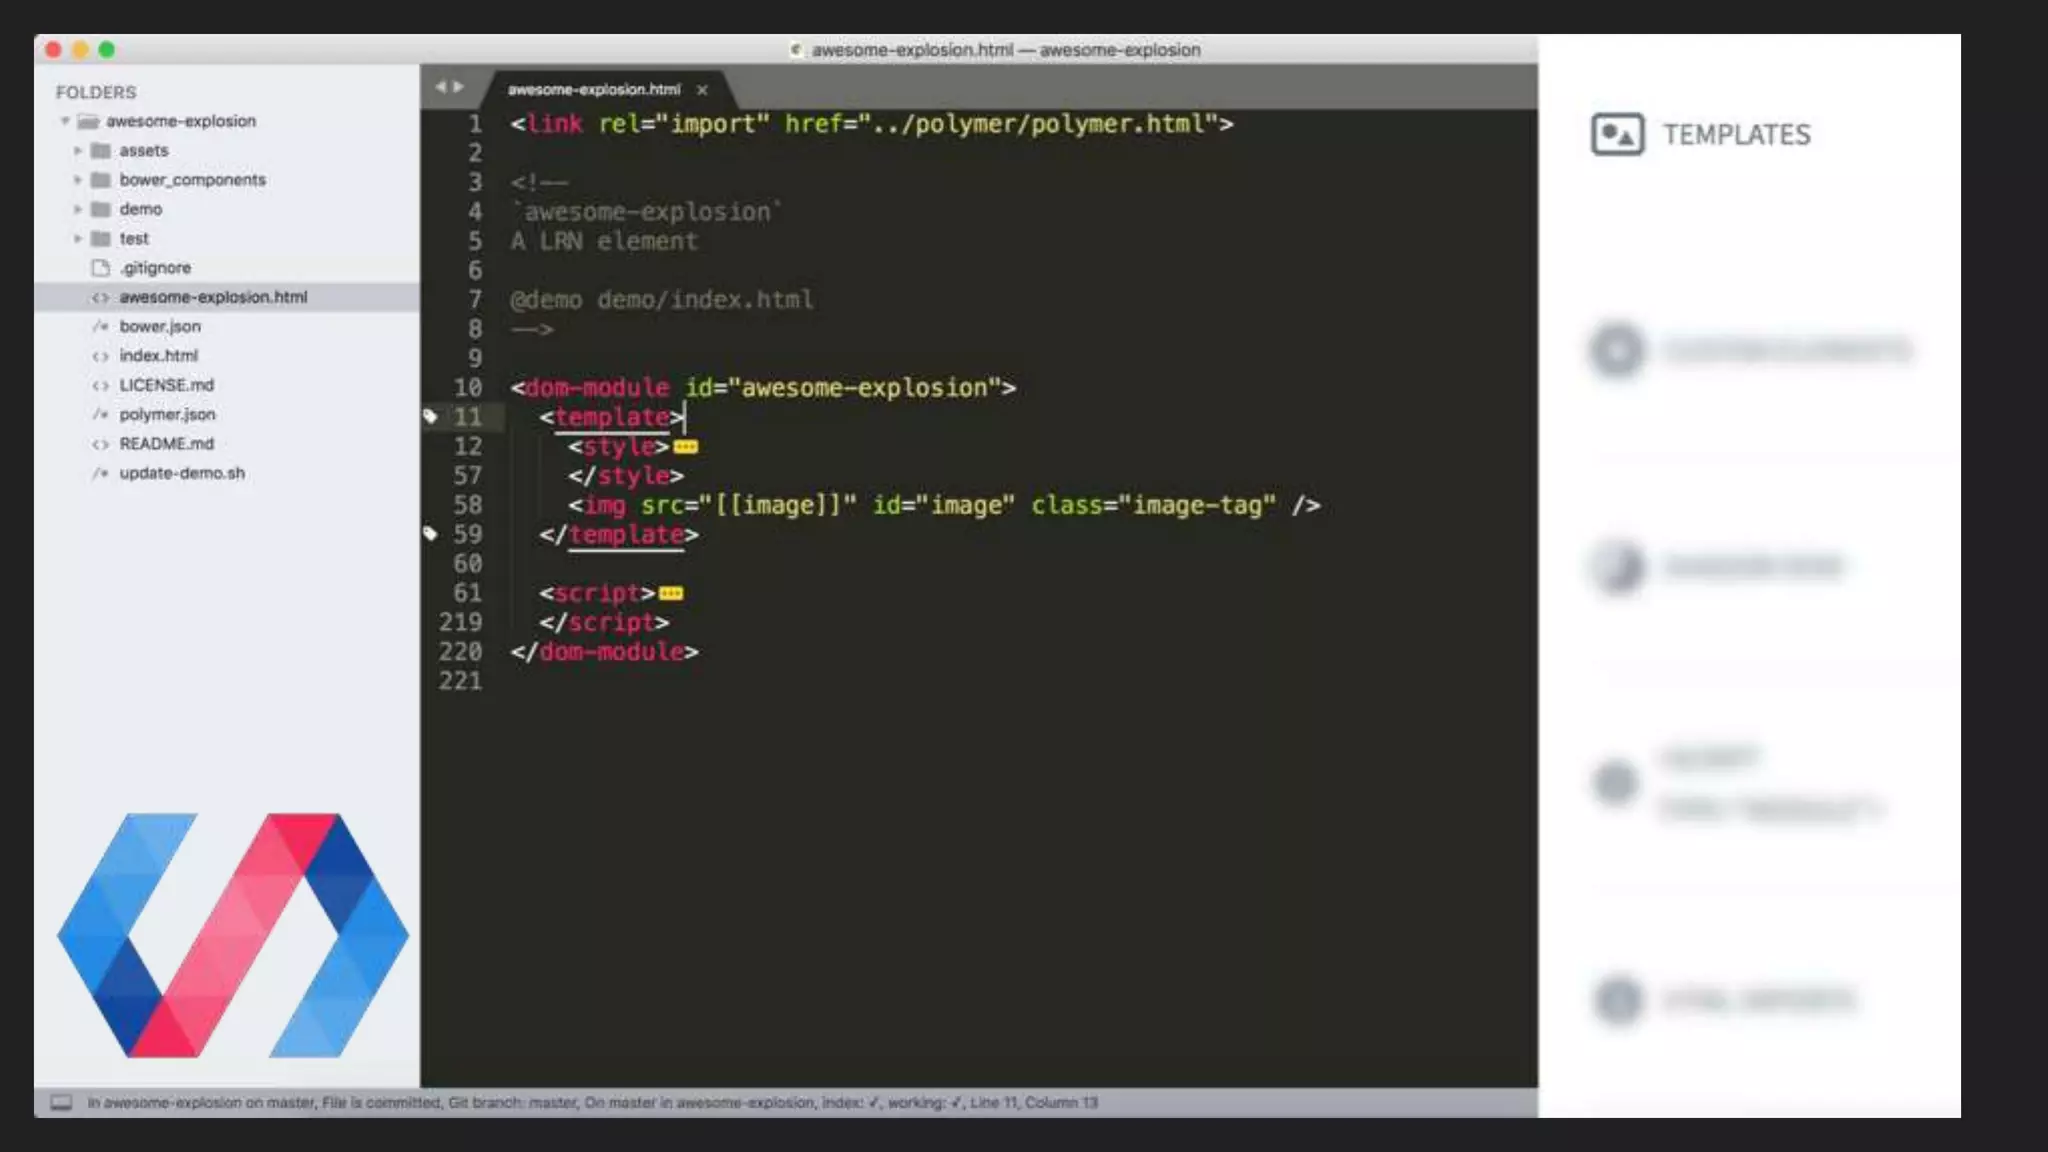
Task: Open the .gitignore file
Action: 155,268
